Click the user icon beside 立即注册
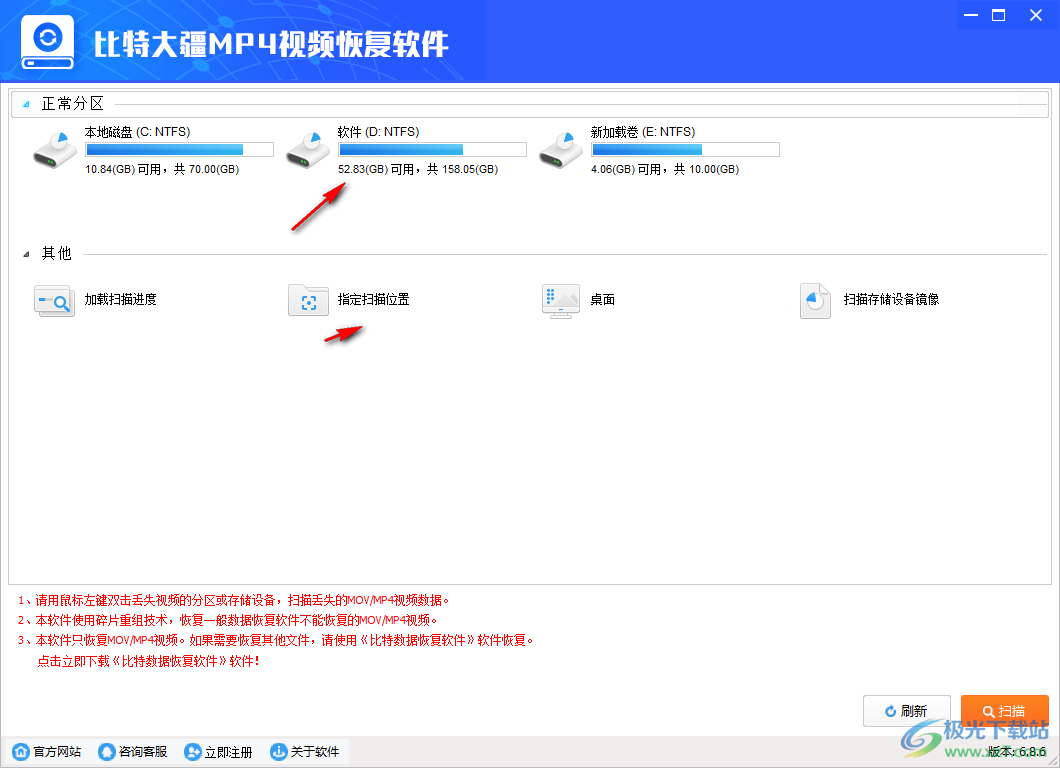 [193, 752]
